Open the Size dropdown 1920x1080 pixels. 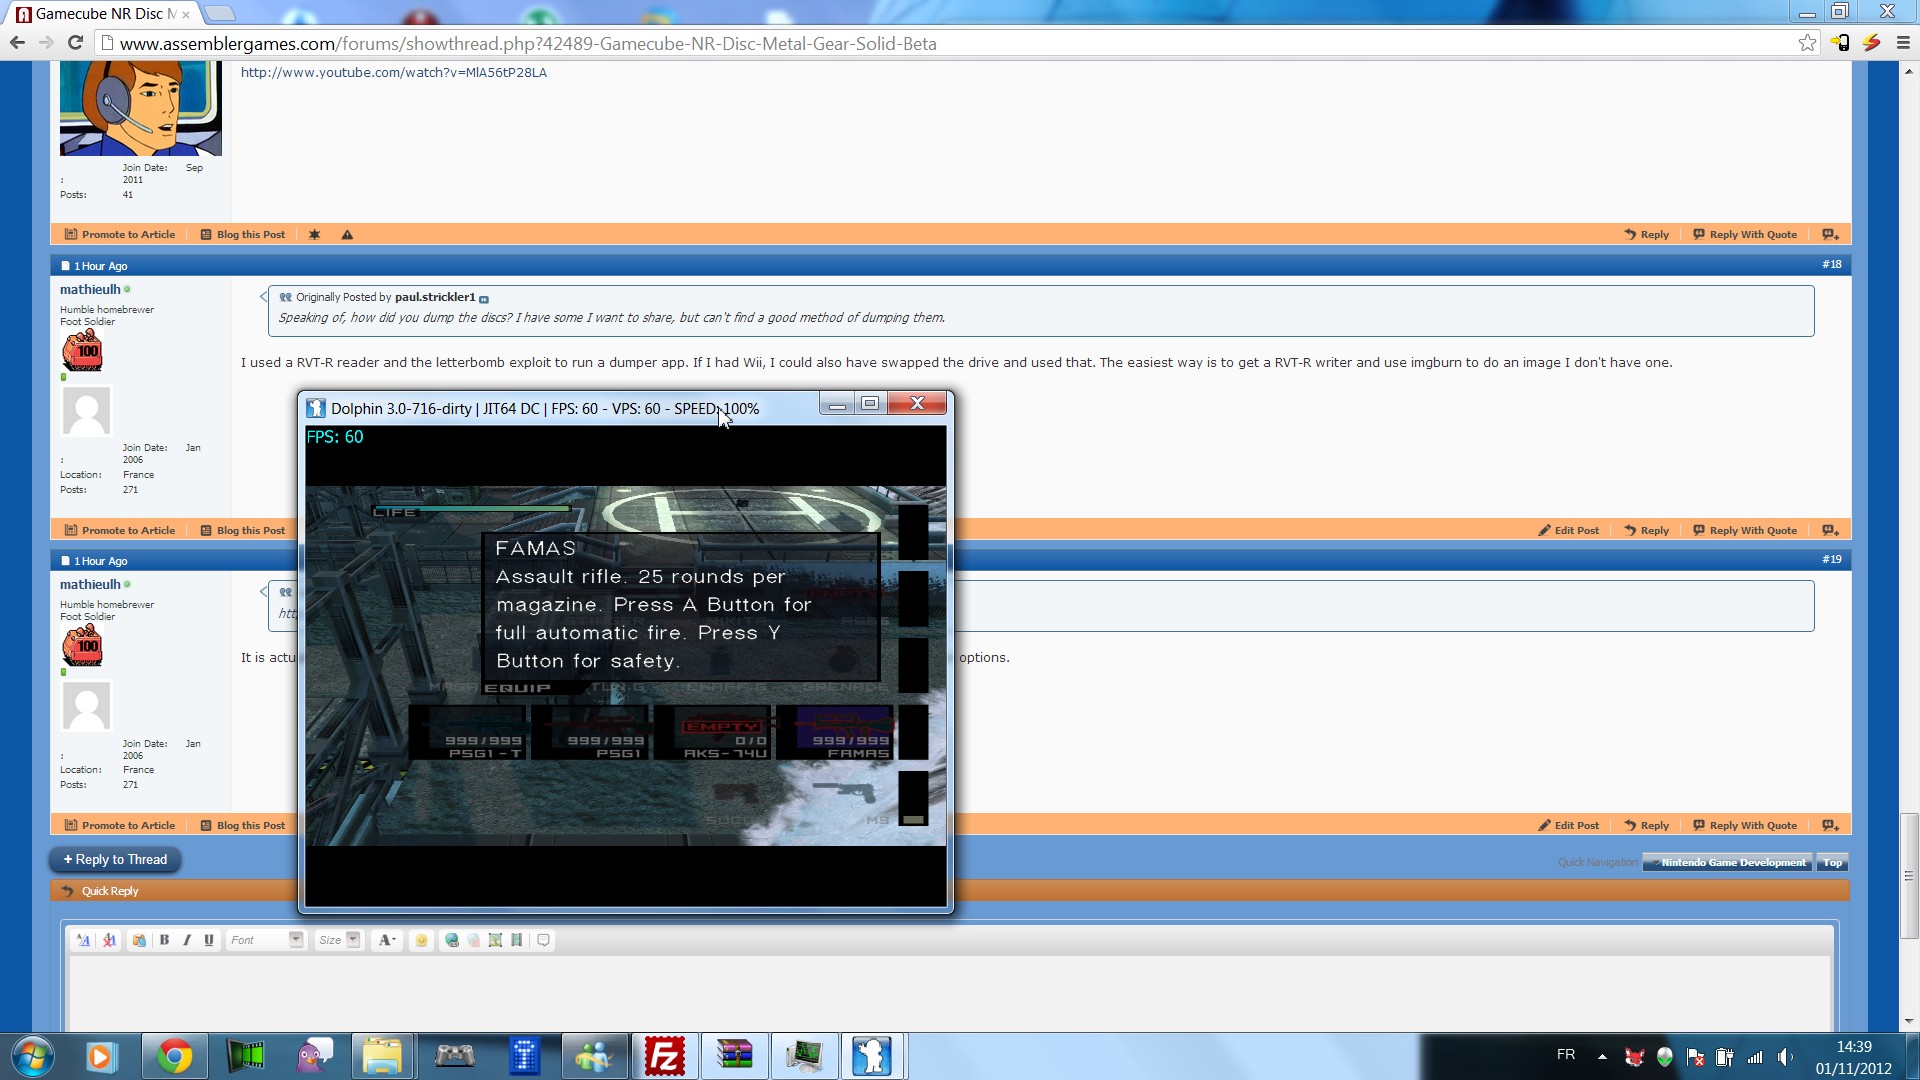pyautogui.click(x=338, y=940)
